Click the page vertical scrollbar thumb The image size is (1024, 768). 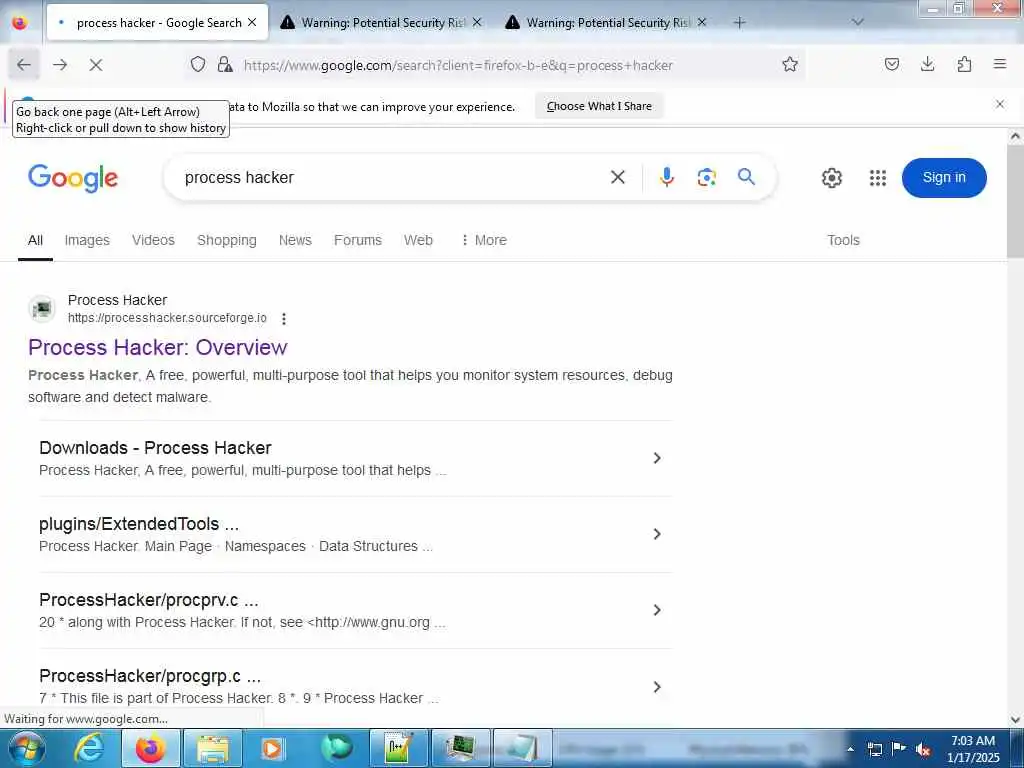tap(1015, 201)
